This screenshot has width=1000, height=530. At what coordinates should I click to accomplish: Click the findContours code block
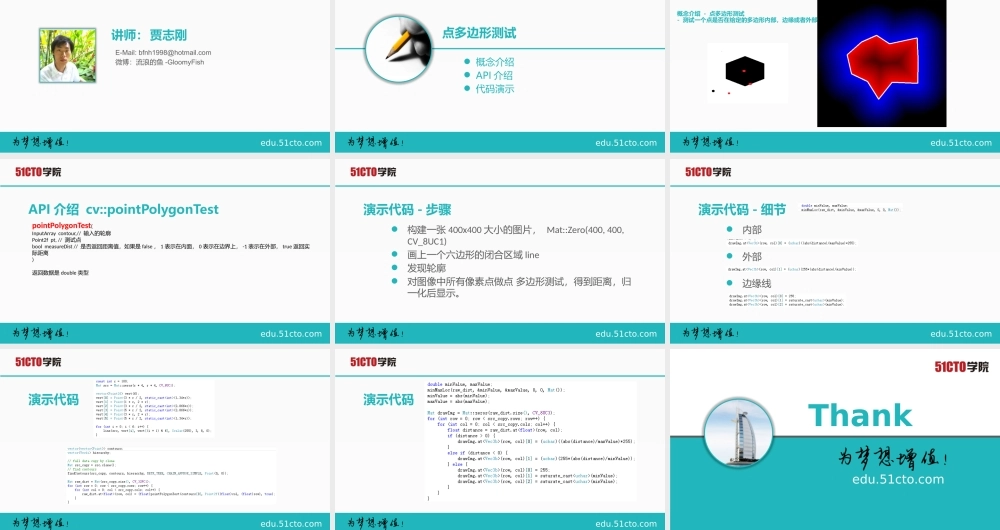[x=171, y=475]
